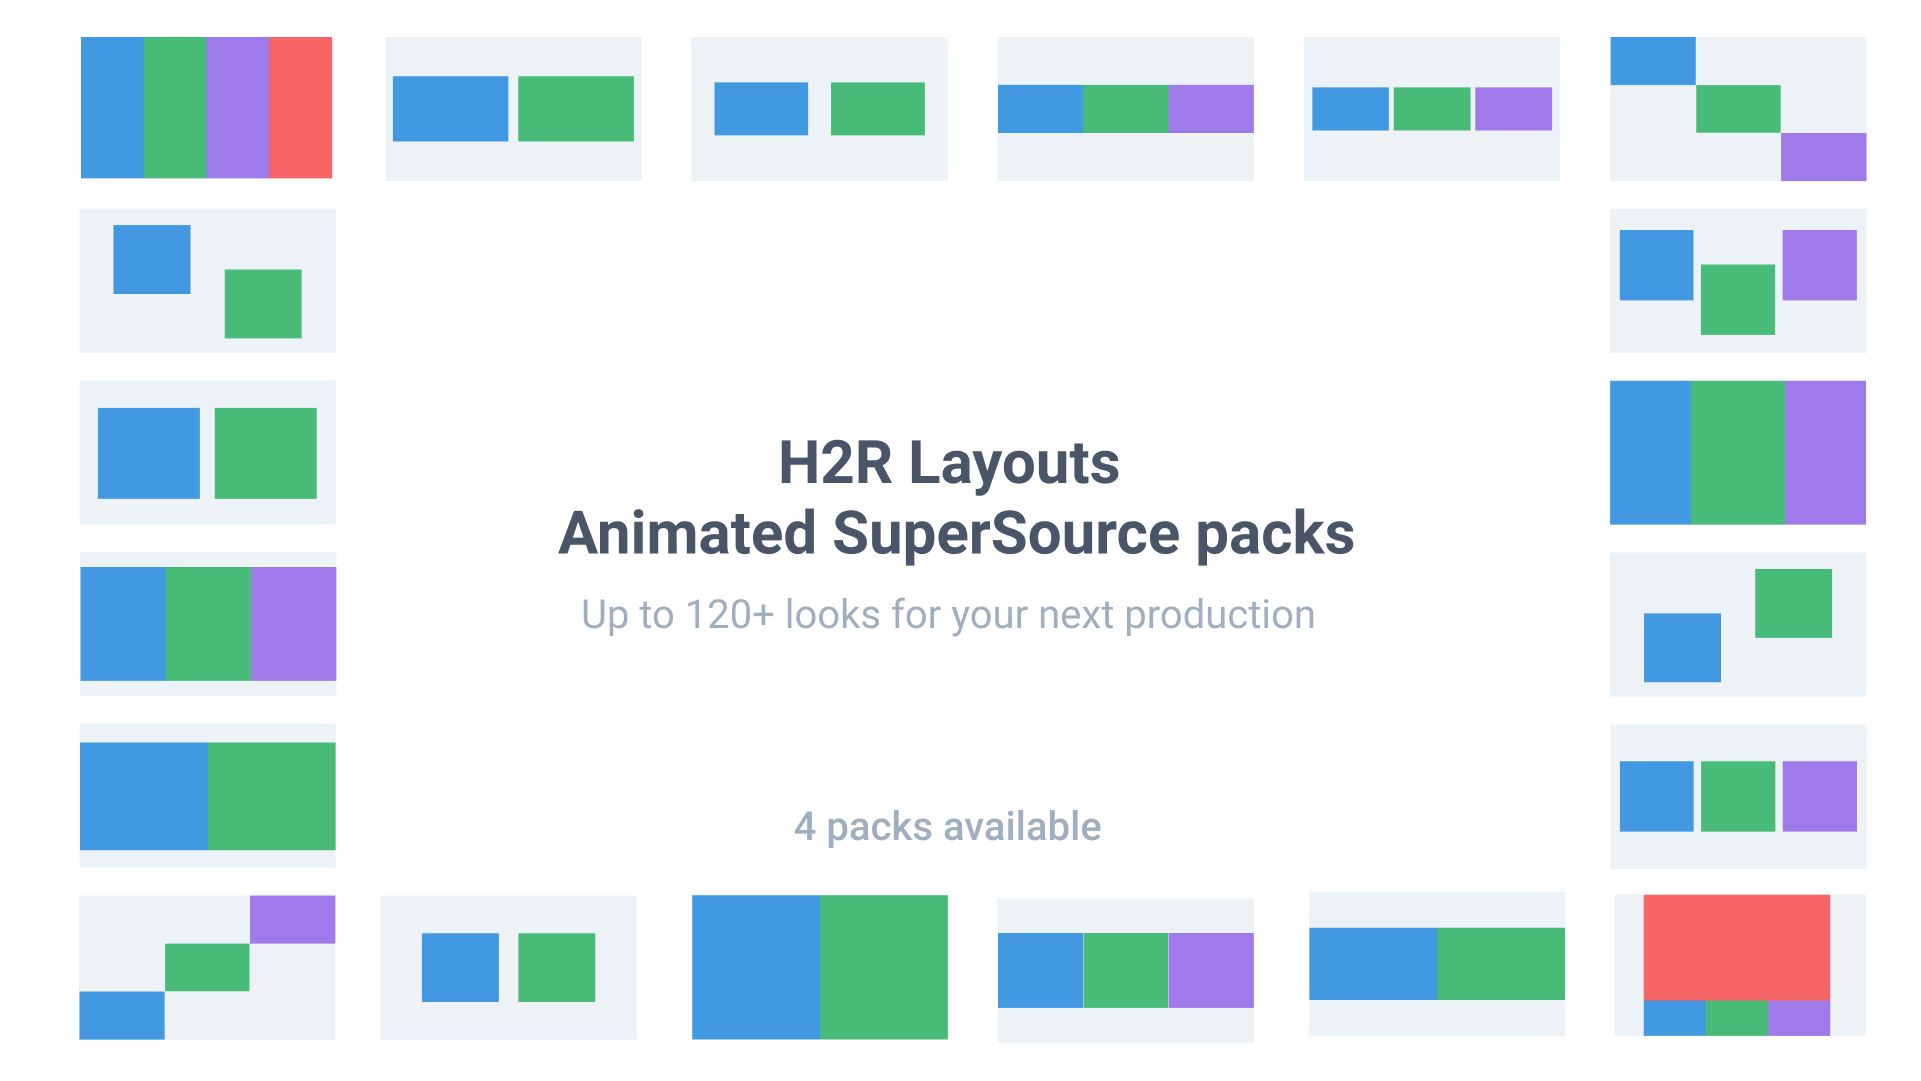
Task: Select the two large side-by-side squares layout on left column
Action: point(207,452)
